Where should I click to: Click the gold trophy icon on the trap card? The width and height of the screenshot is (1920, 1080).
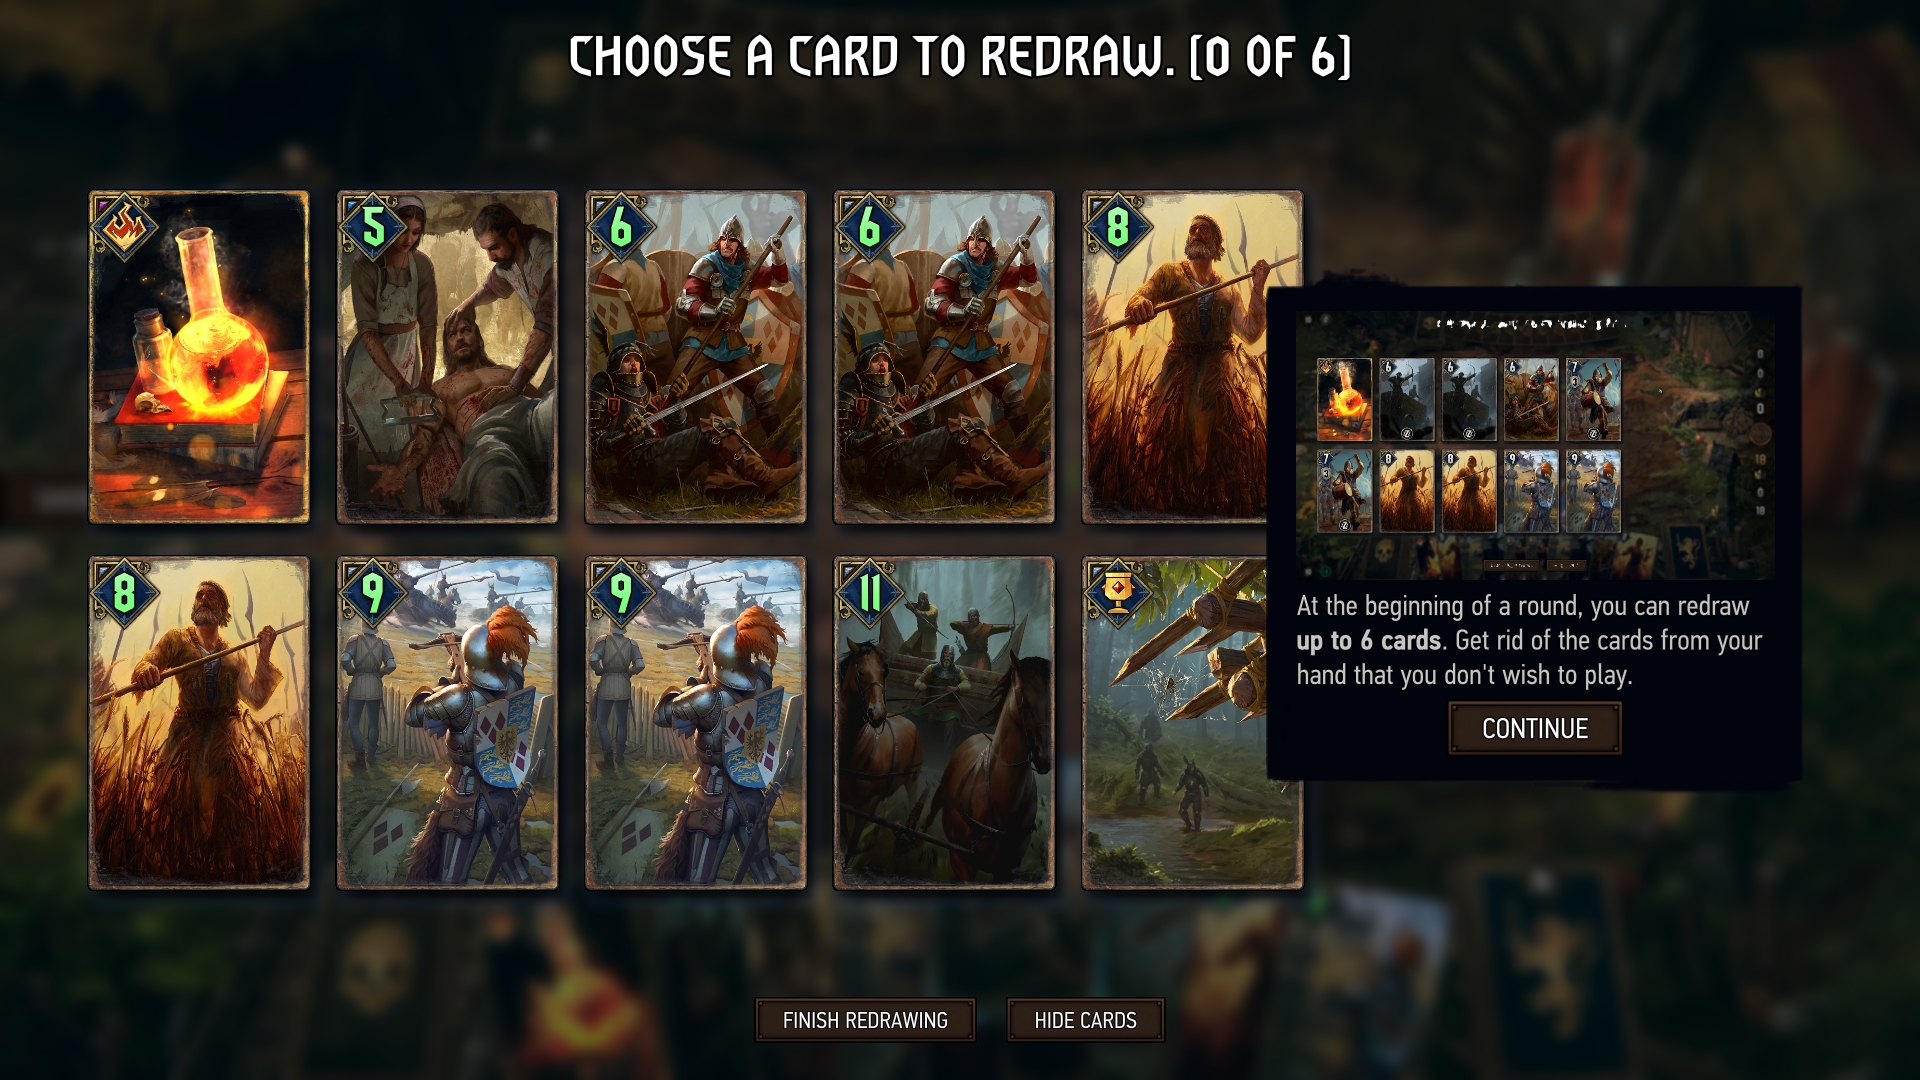tap(1117, 593)
